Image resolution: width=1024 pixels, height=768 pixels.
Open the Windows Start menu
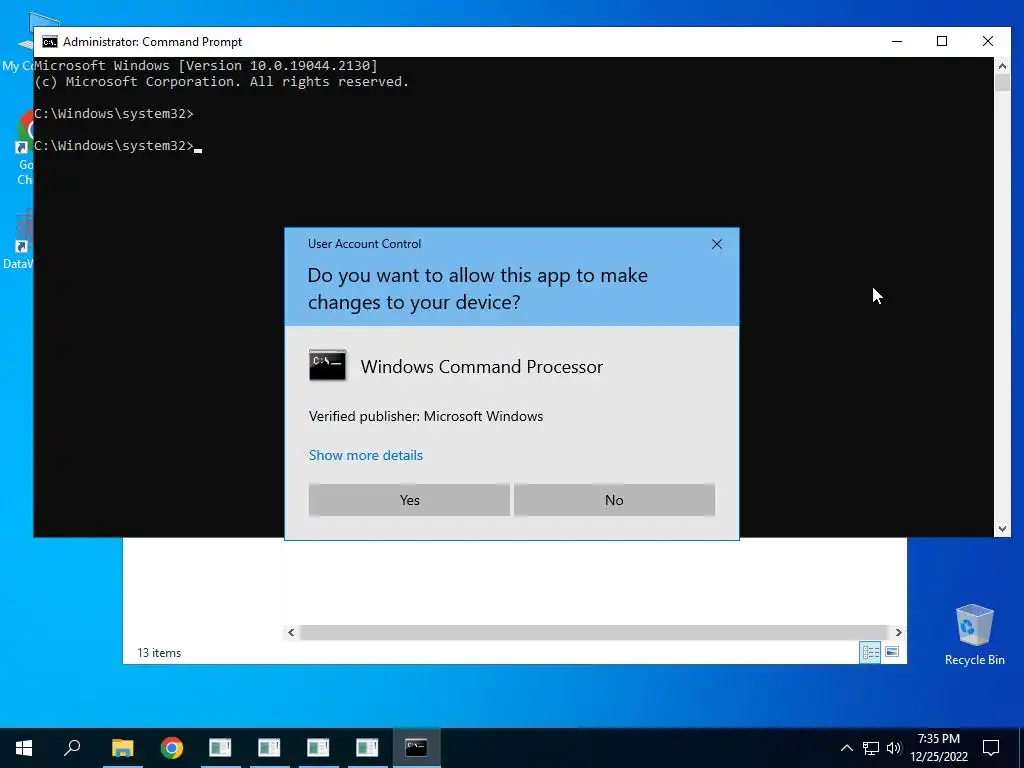pyautogui.click(x=24, y=748)
